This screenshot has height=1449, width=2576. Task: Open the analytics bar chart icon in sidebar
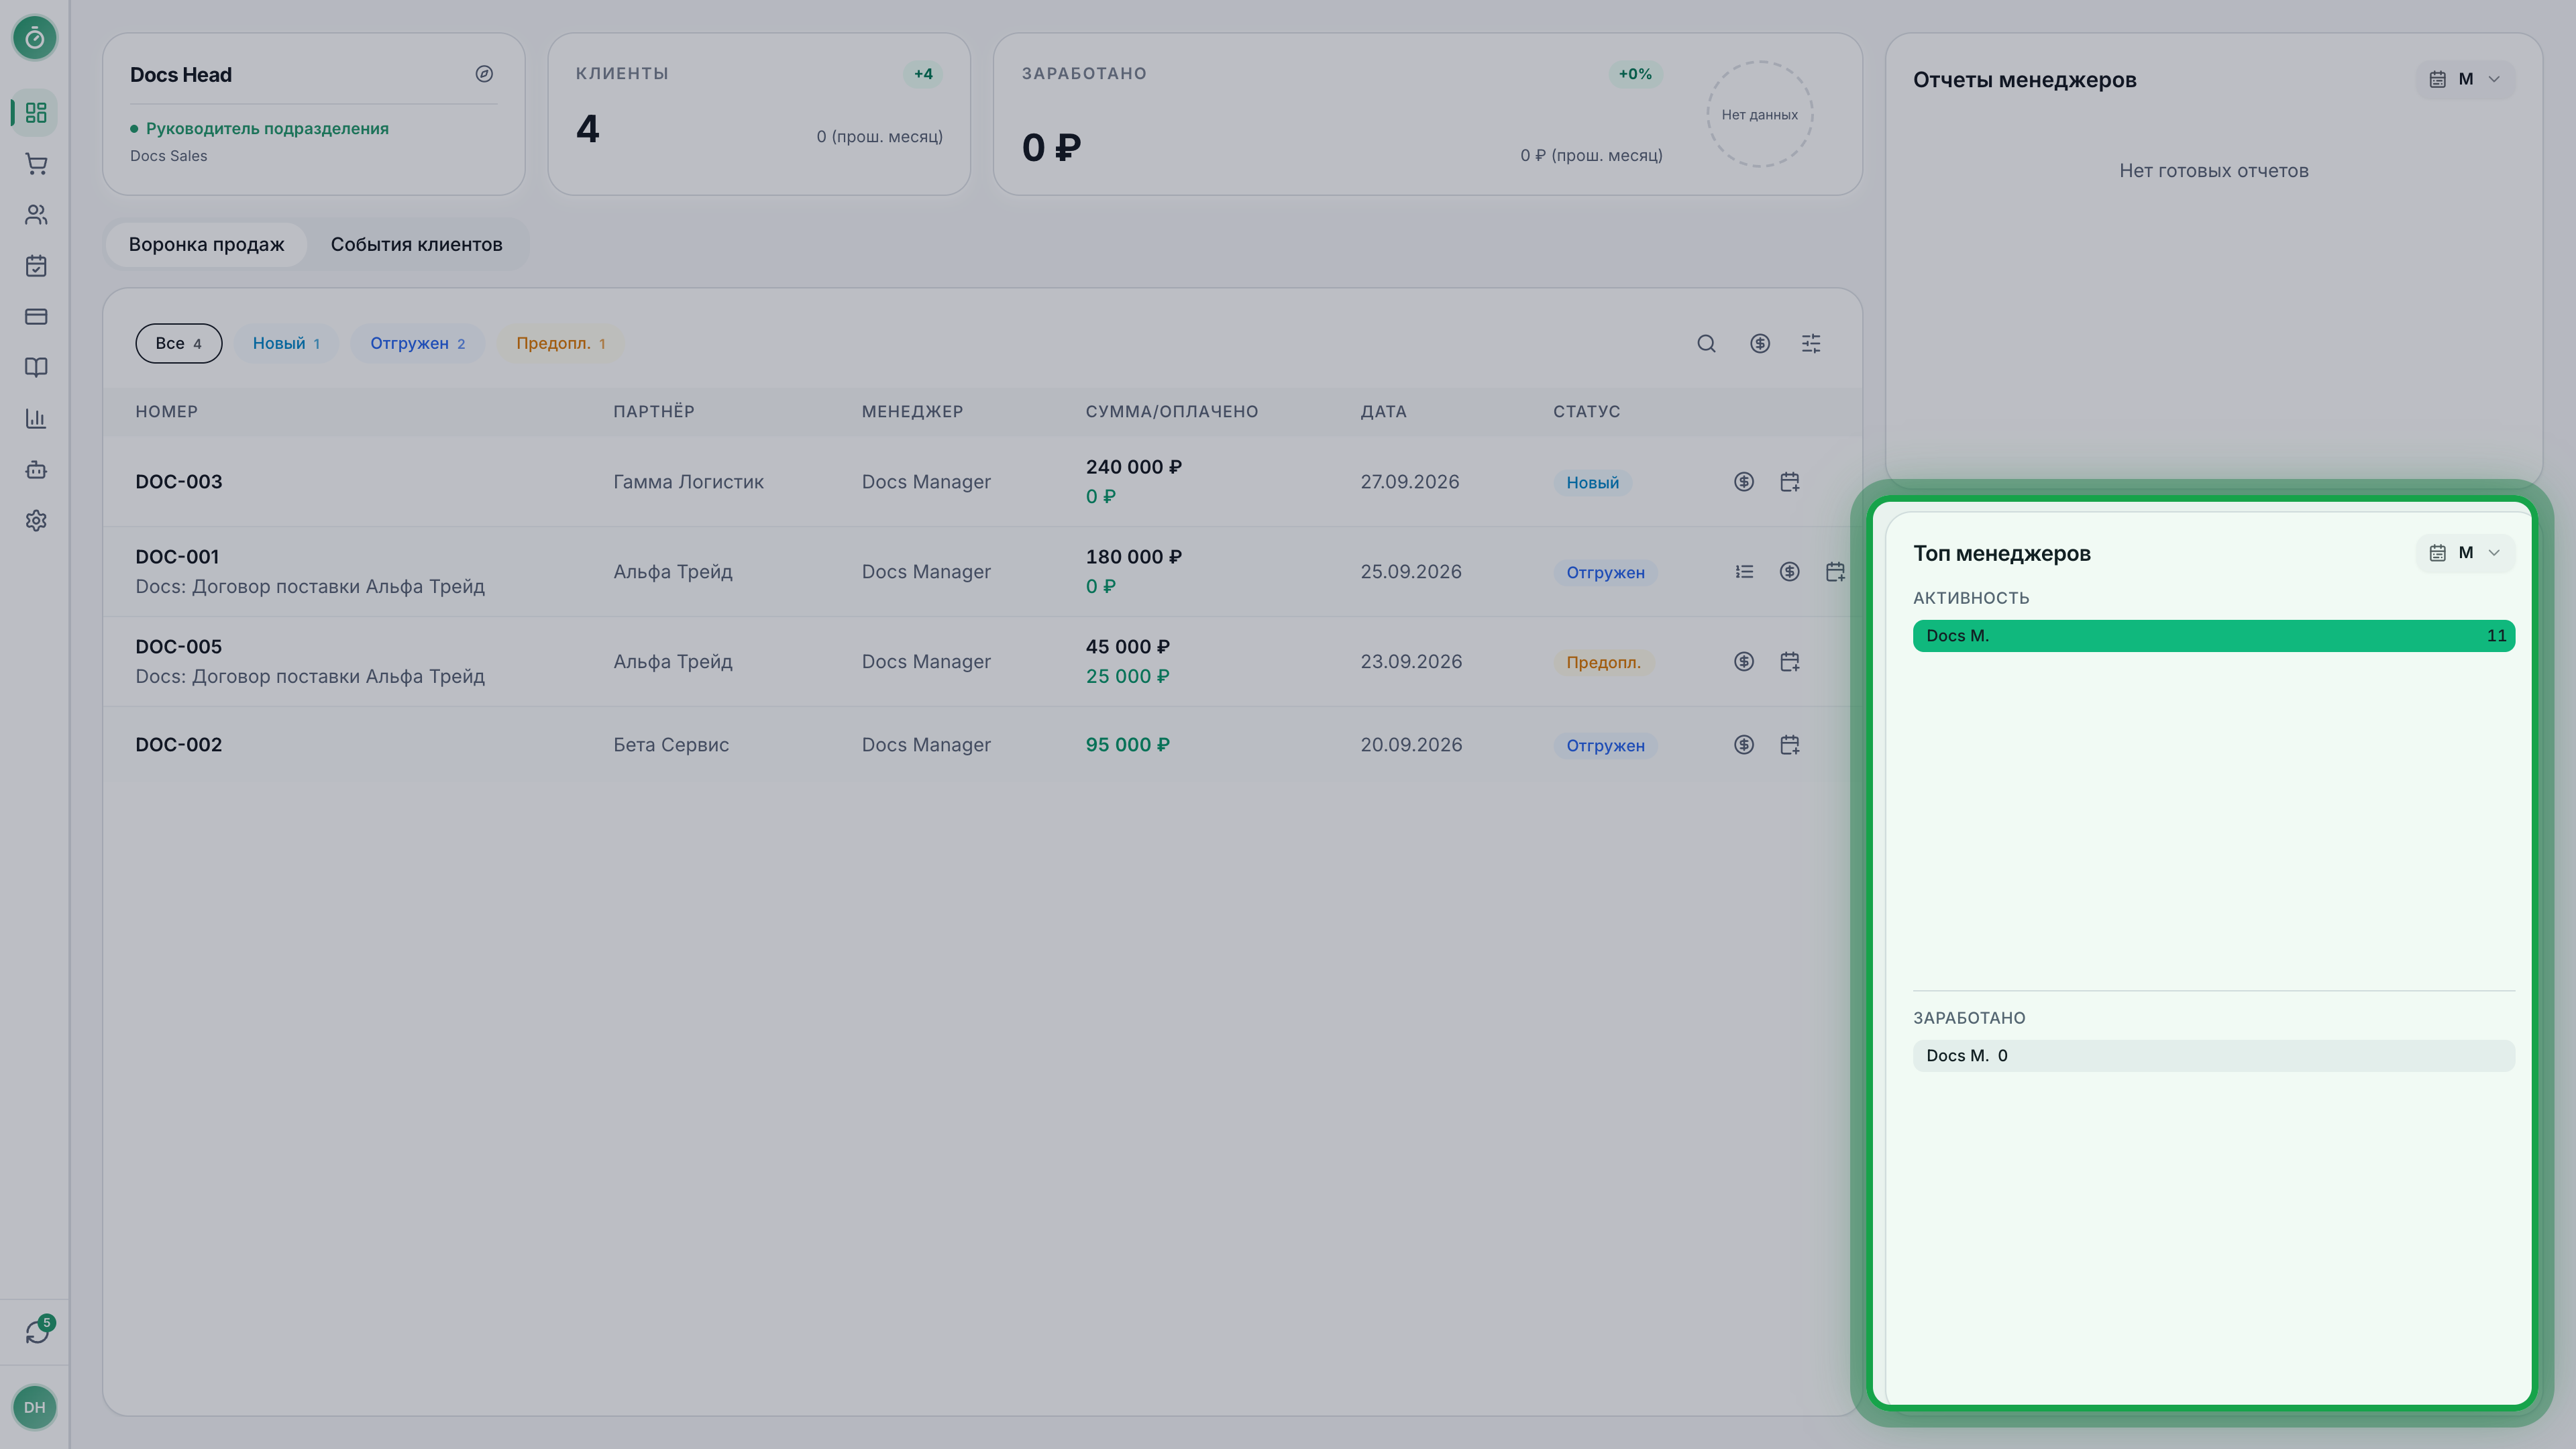36,419
